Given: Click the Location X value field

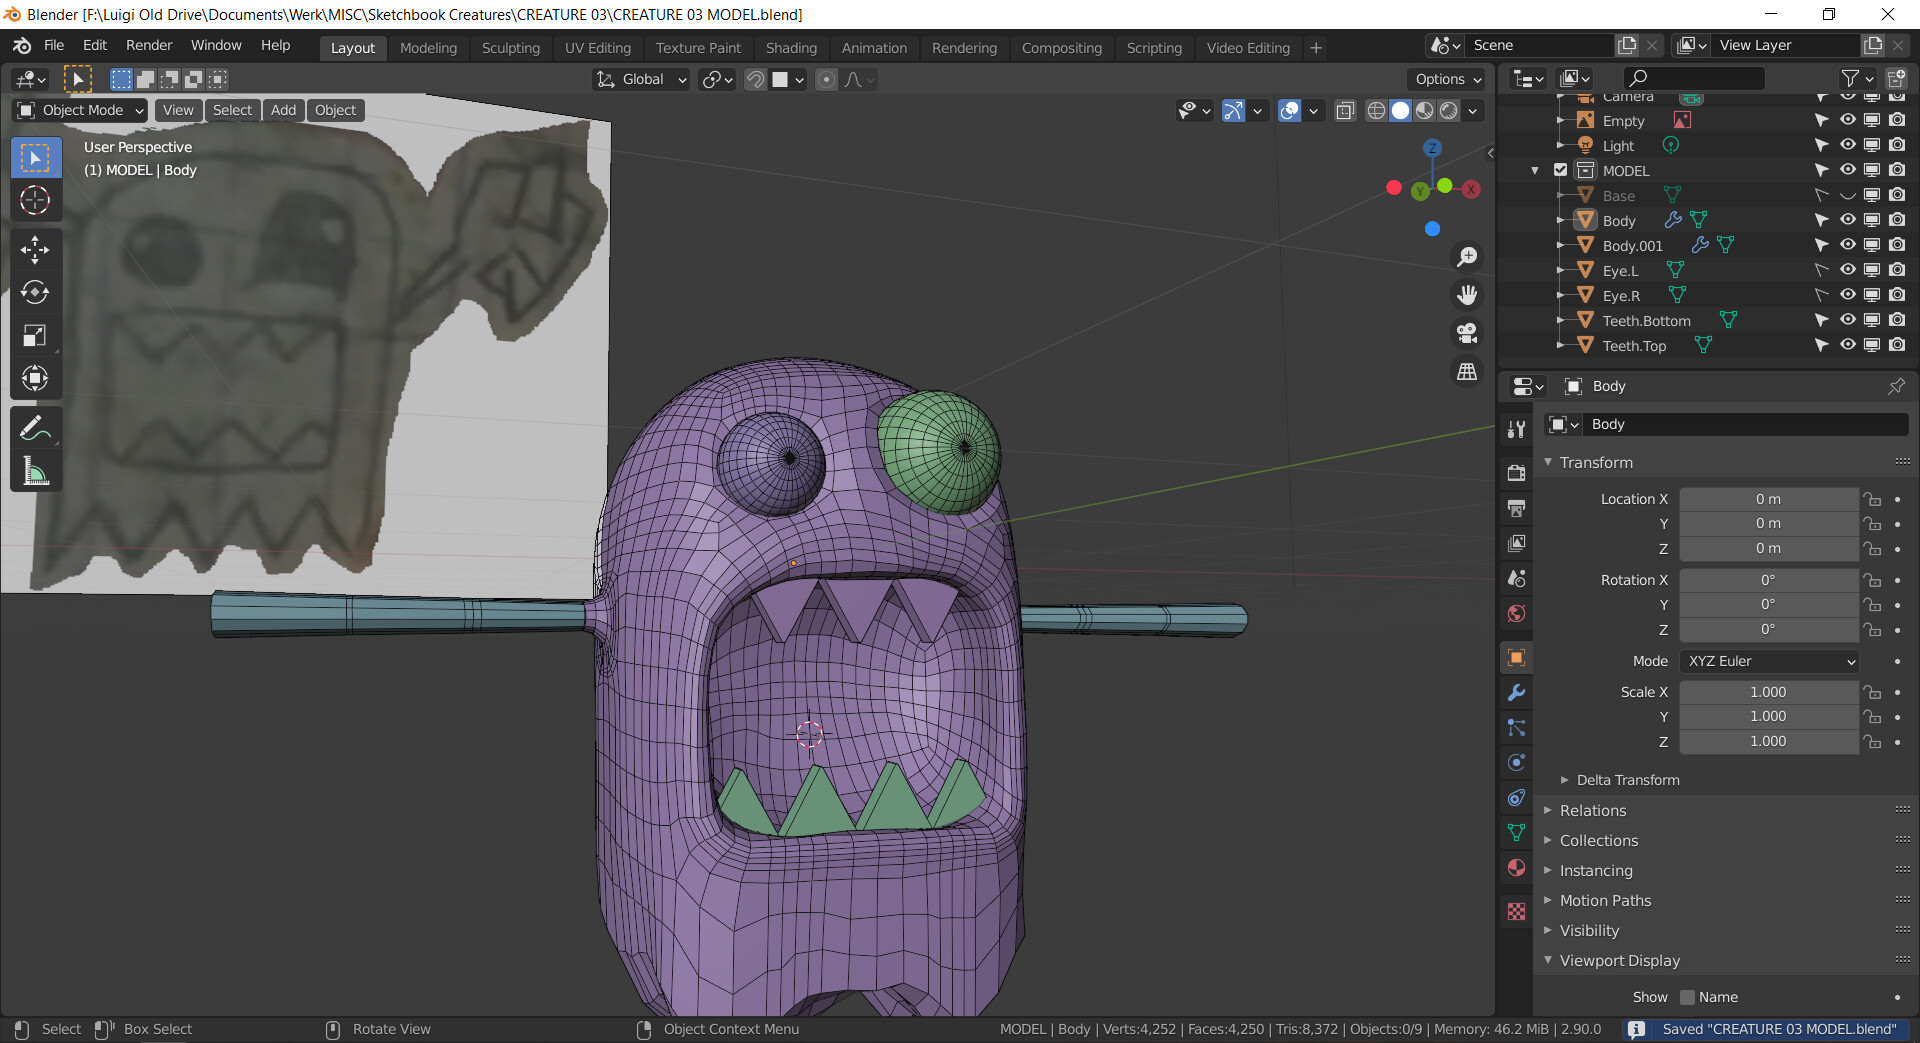Looking at the screenshot, I should pos(1768,499).
